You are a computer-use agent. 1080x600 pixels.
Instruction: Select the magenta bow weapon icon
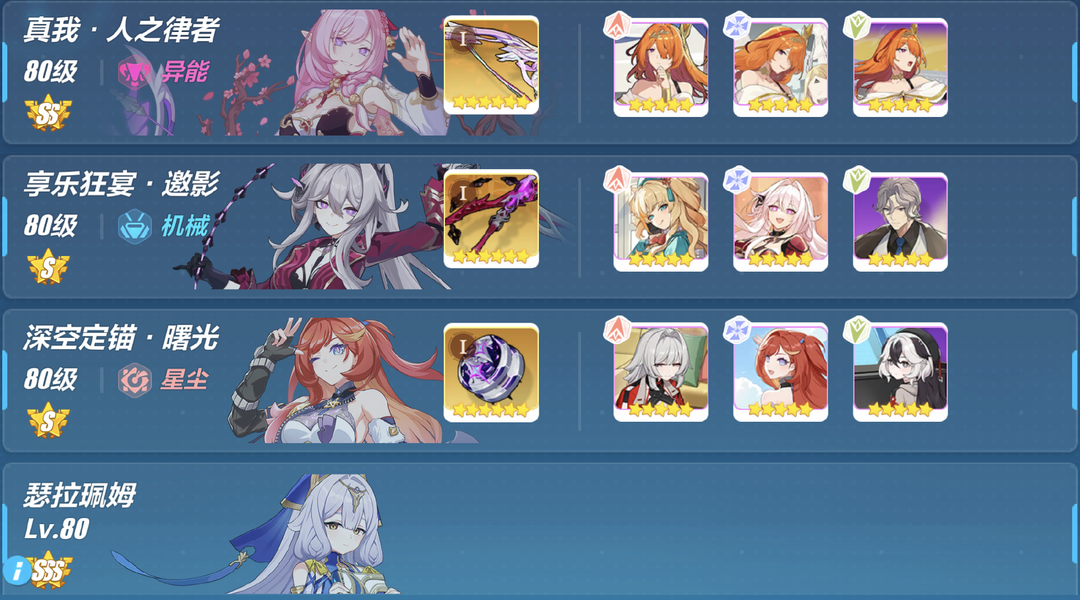491,219
